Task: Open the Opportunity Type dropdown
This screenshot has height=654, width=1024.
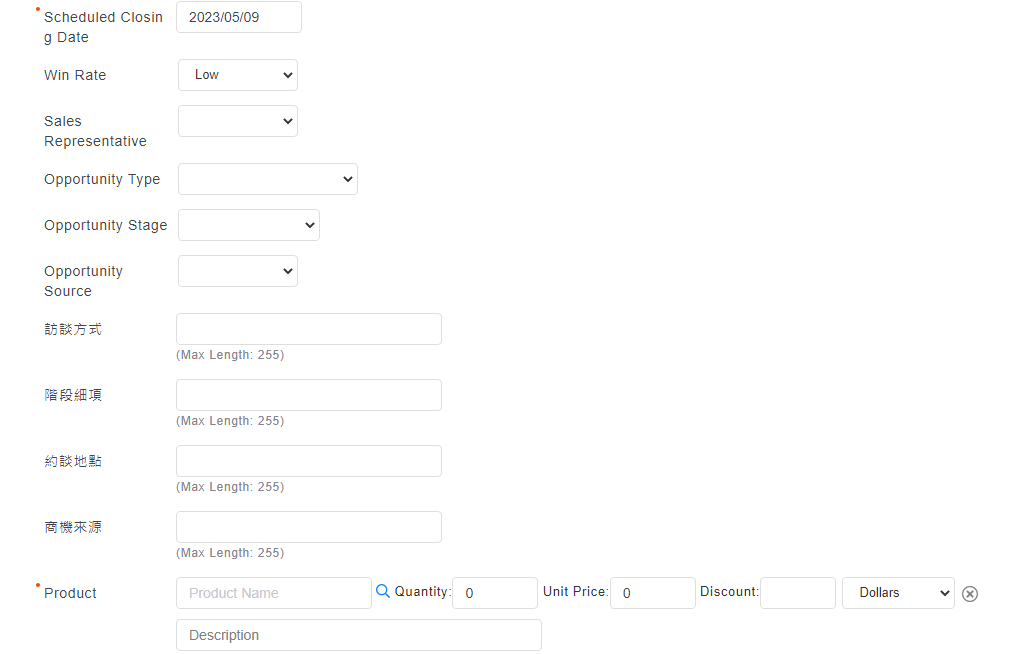Action: pos(268,179)
